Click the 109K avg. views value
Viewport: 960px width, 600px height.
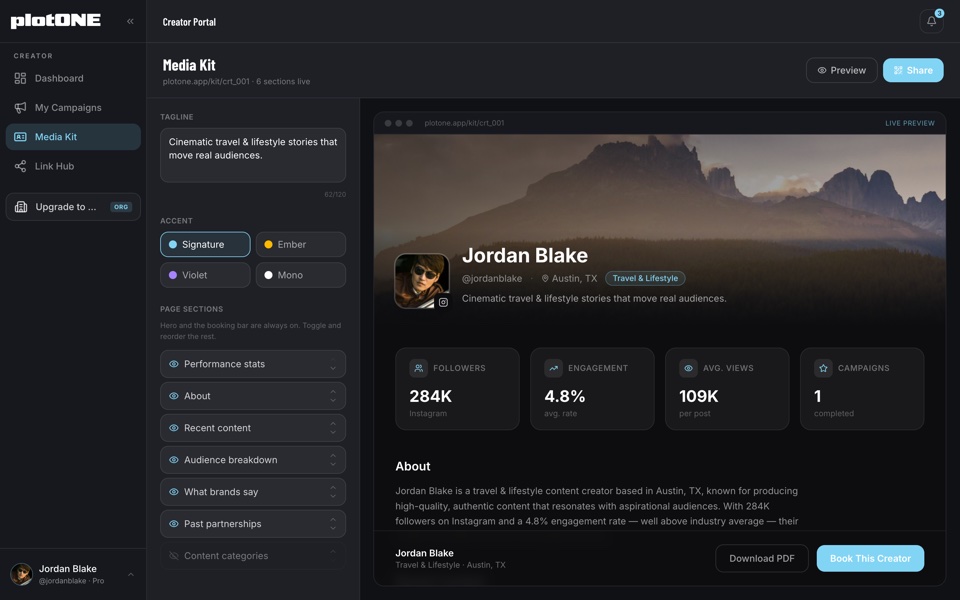point(699,396)
